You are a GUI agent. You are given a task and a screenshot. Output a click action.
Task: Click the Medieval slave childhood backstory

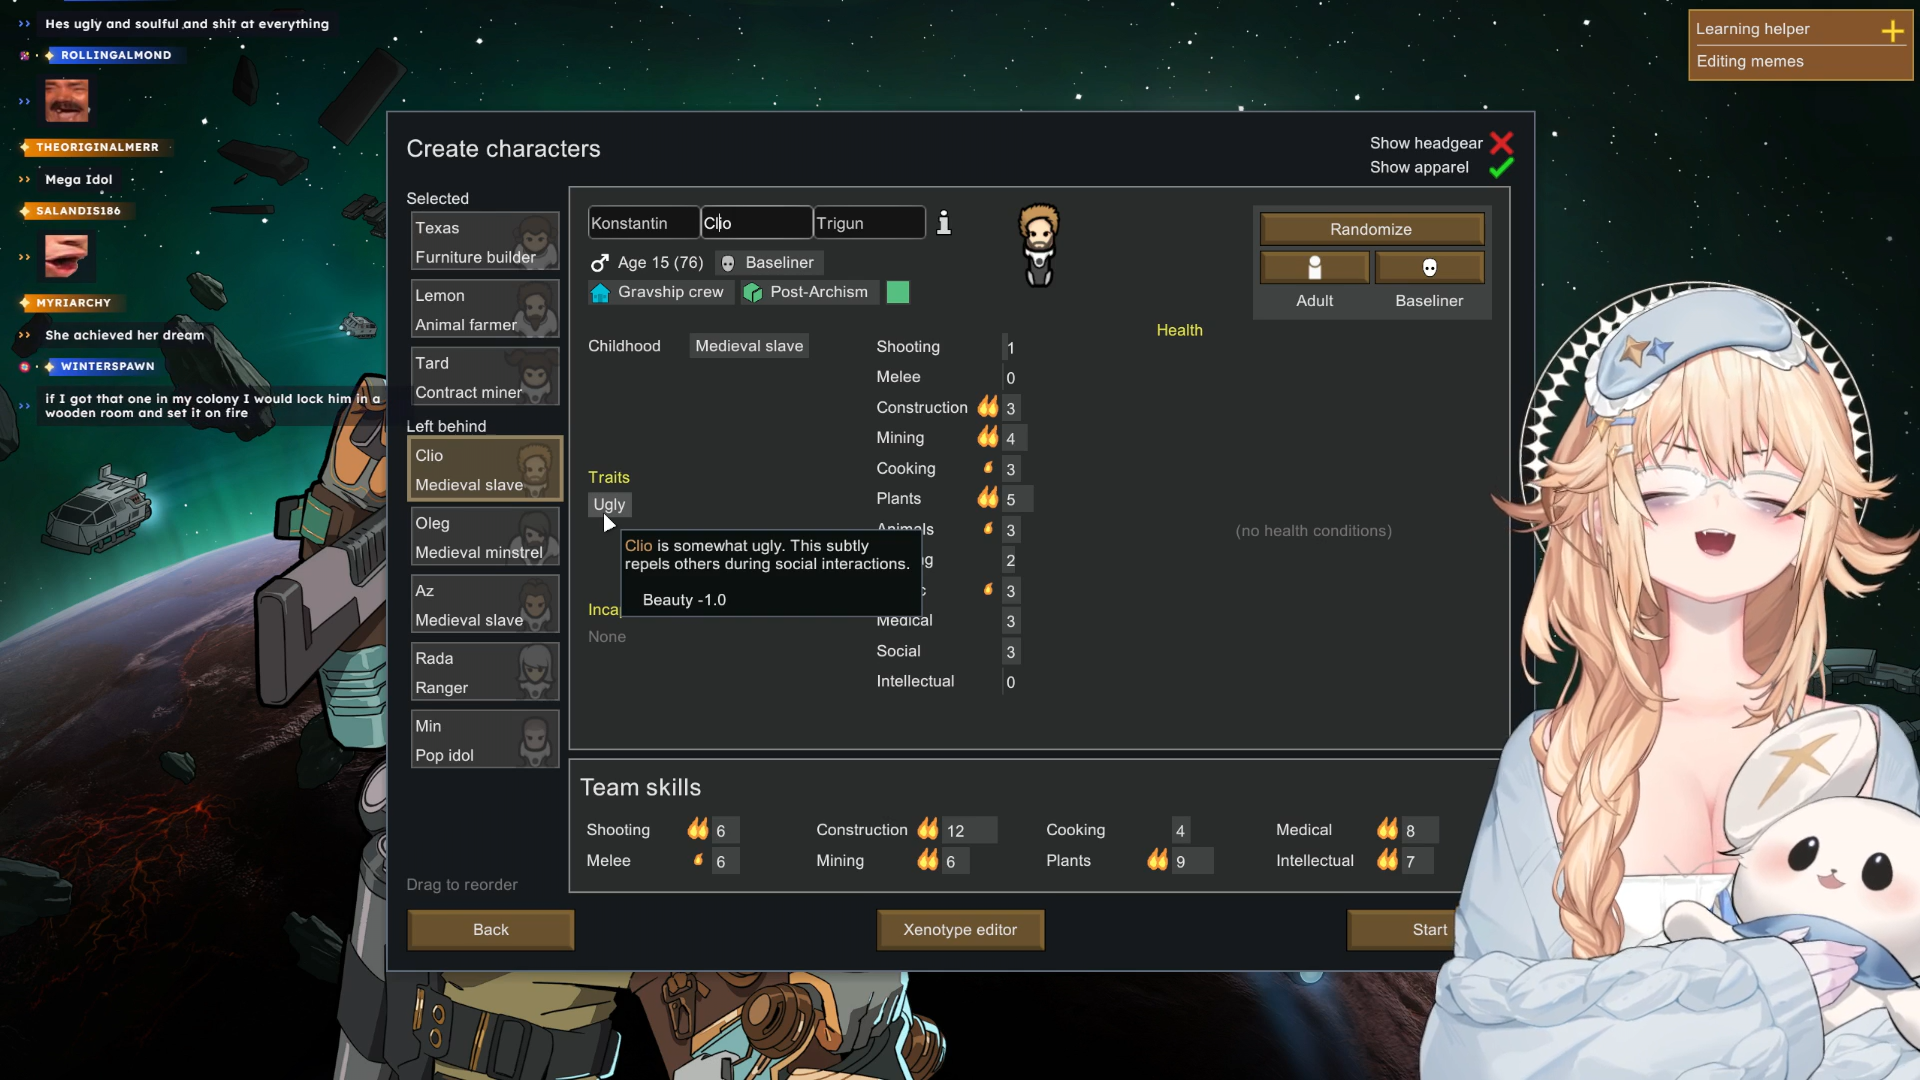click(749, 346)
